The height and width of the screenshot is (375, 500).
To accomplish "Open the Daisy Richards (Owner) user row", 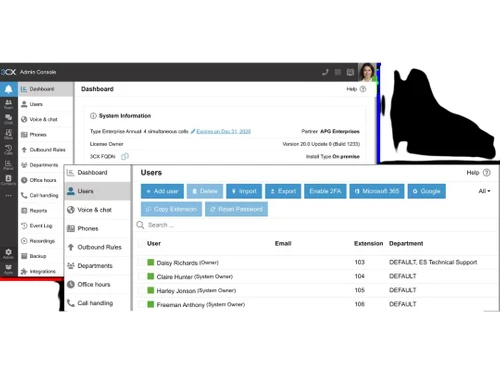I will pos(317,262).
